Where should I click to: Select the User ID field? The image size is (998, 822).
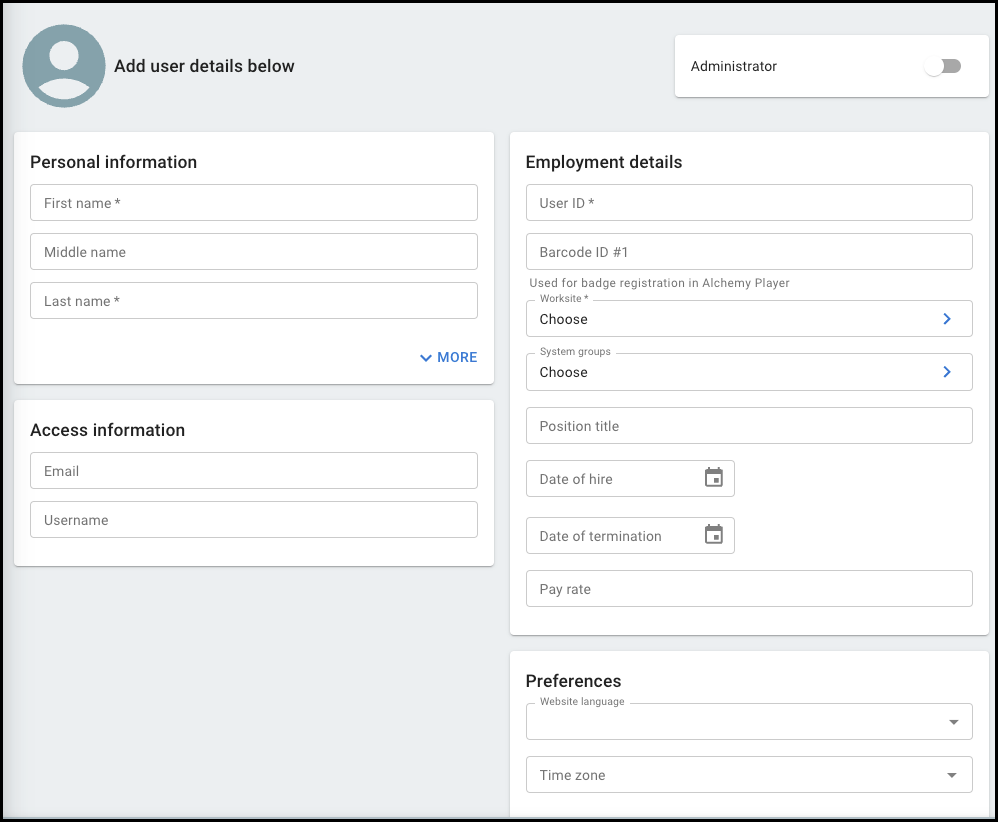tap(748, 203)
